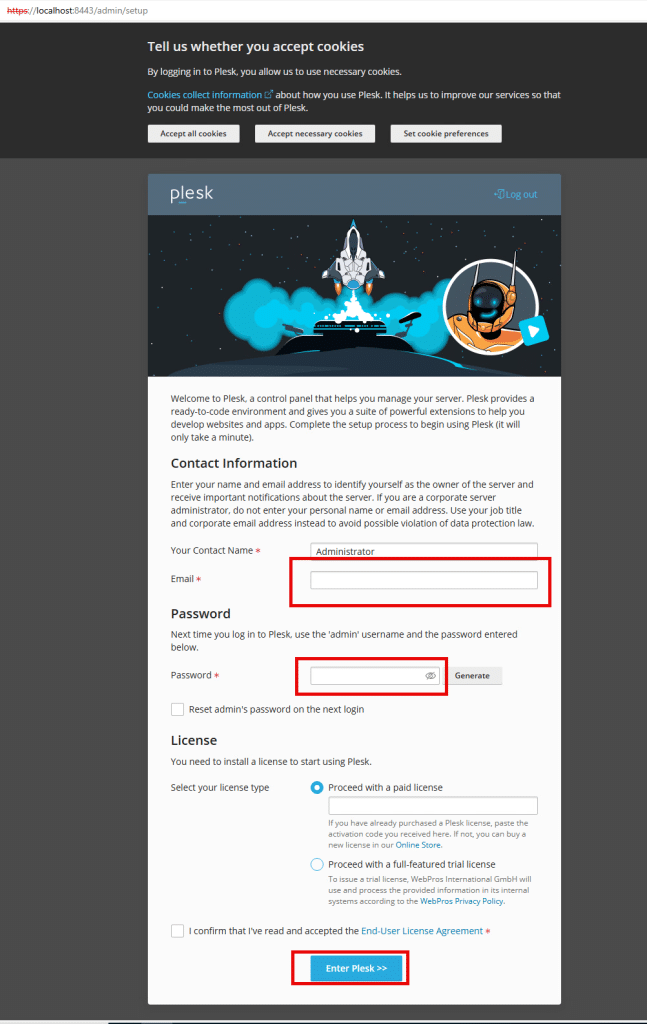Generate a password with Generate button
Image resolution: width=647 pixels, height=1024 pixels.
[x=472, y=676]
